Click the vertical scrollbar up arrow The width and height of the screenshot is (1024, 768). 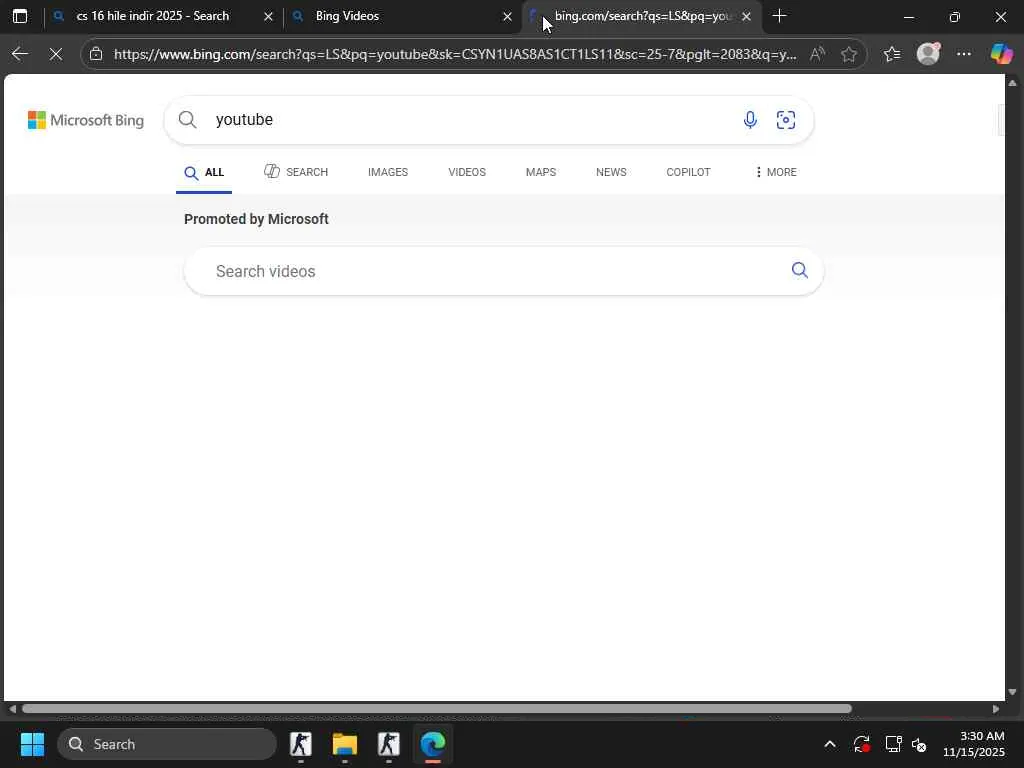coord(1012,83)
